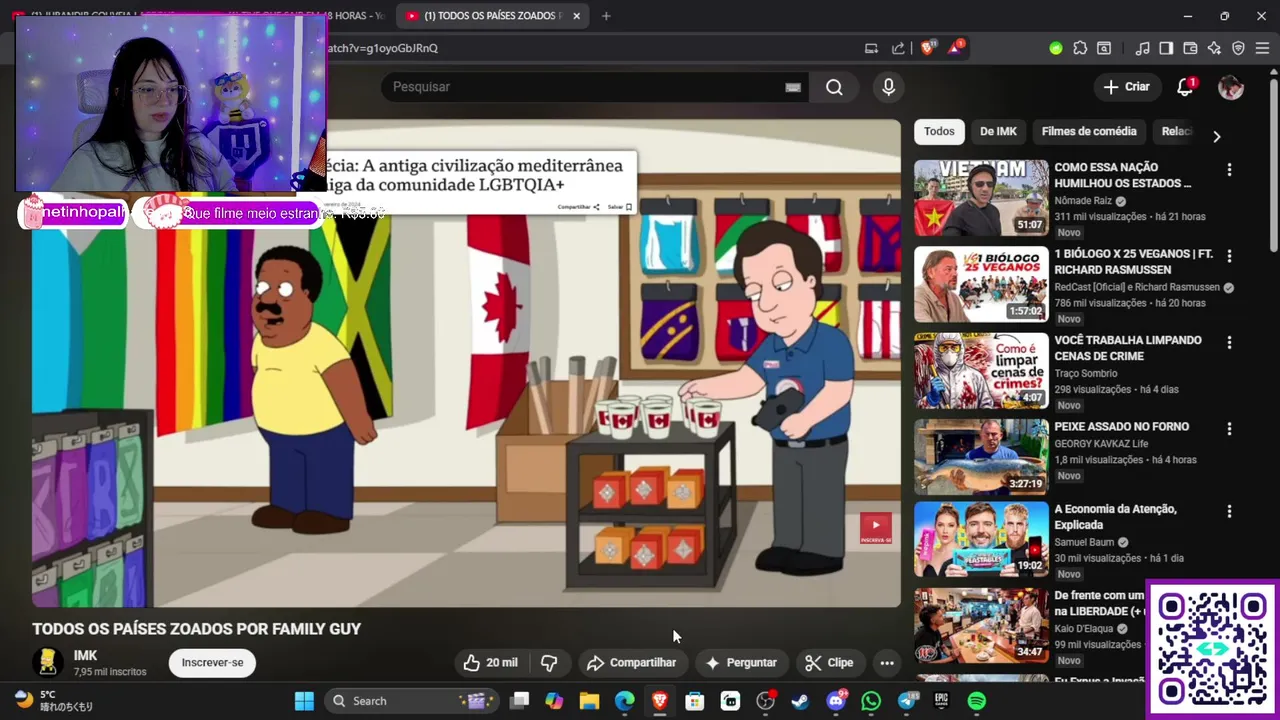Open the Vietnam video thumbnail
This screenshot has width=1280, height=720.
[x=981, y=198]
